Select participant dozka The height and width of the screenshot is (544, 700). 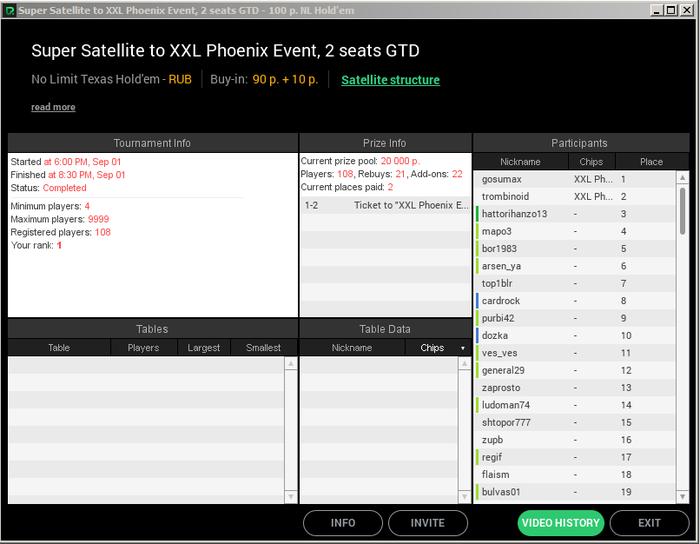point(575,336)
